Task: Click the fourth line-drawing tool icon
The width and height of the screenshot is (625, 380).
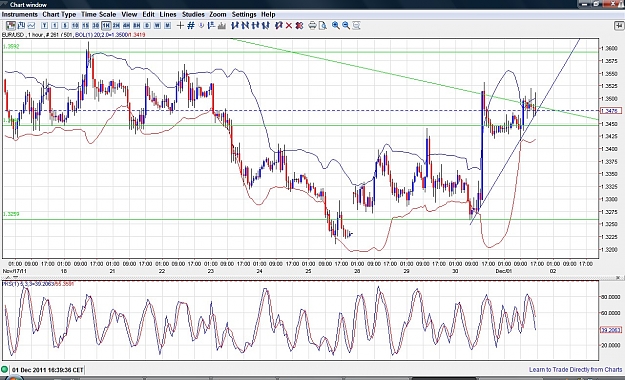Action: (x=266, y=26)
